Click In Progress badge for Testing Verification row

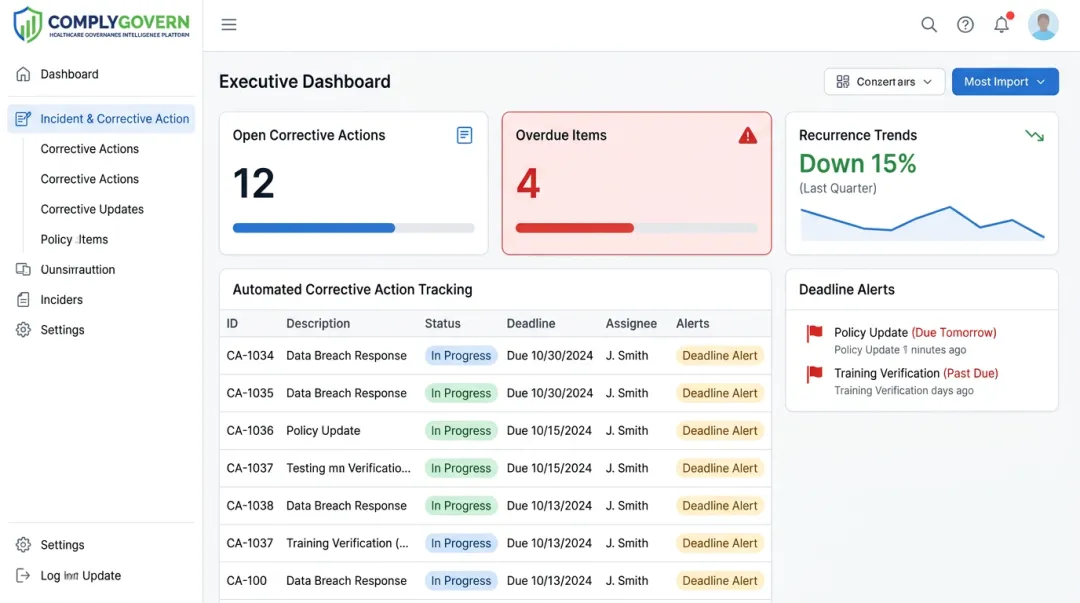461,469
